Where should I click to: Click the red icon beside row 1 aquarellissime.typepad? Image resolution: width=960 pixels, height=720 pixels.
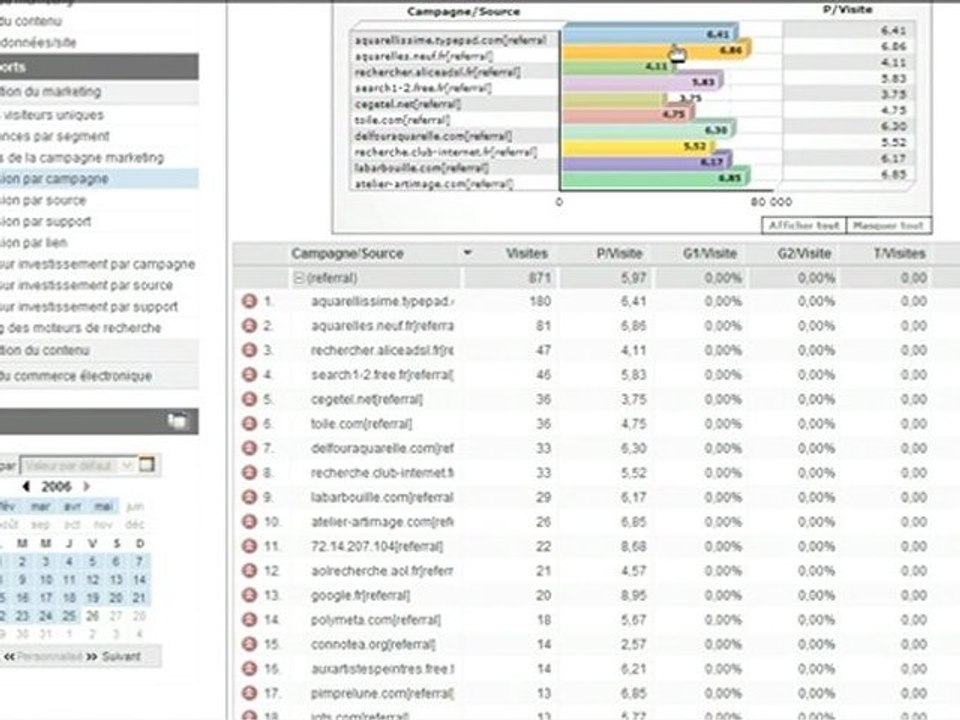click(x=249, y=301)
